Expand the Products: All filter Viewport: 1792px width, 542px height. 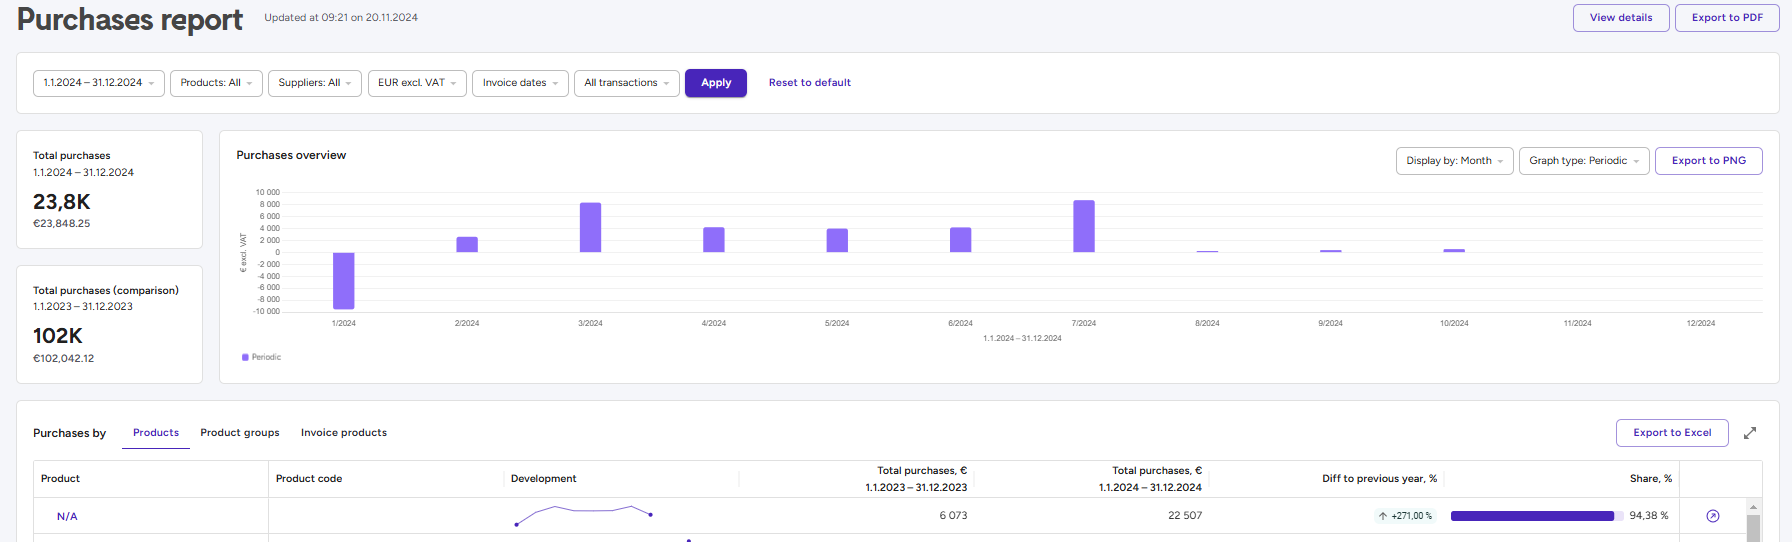[216, 83]
